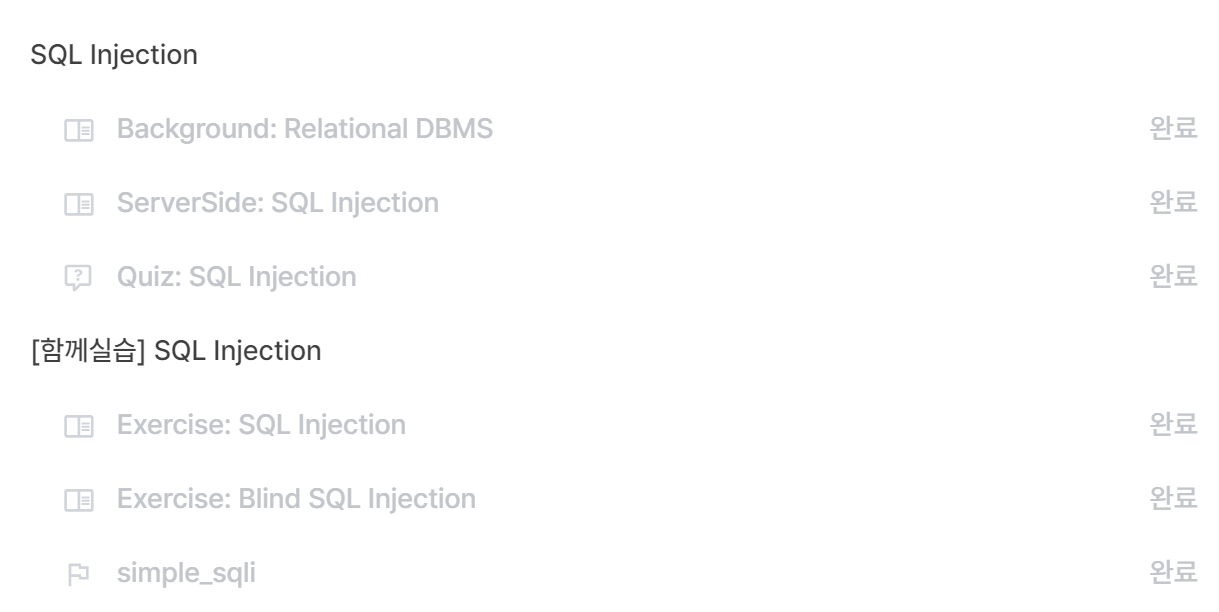Open Exercise: Blind SQL Injection lesson
Screen dimensions: 1219x612
tap(296, 498)
